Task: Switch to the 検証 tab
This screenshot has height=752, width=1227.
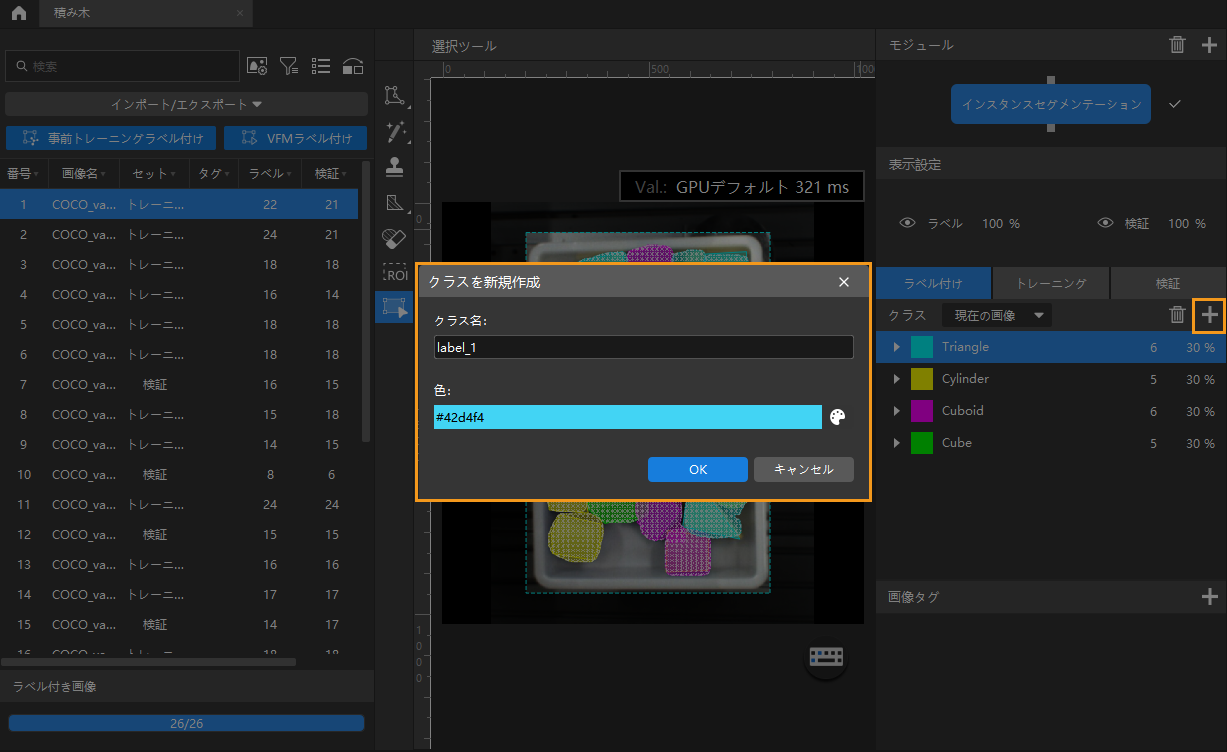Action: pyautogui.click(x=1167, y=283)
